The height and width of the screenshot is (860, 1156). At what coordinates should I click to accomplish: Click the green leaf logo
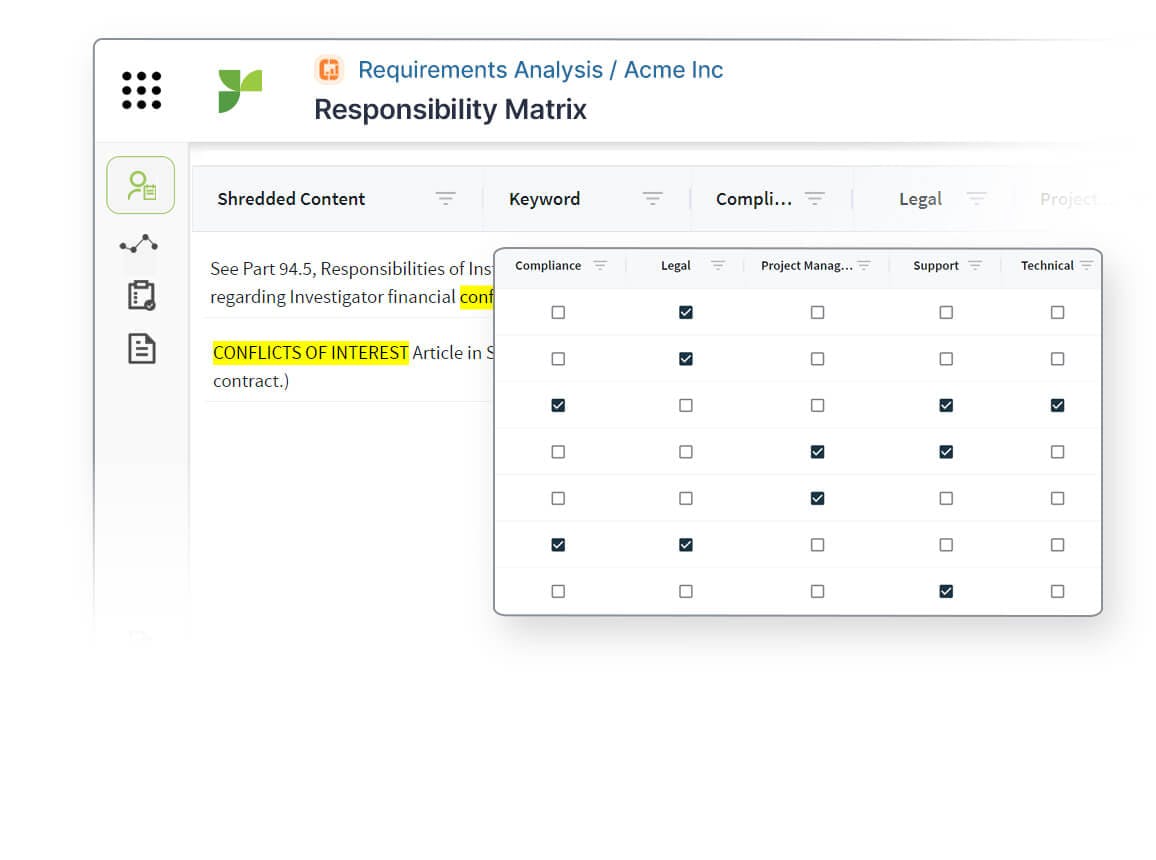240,91
